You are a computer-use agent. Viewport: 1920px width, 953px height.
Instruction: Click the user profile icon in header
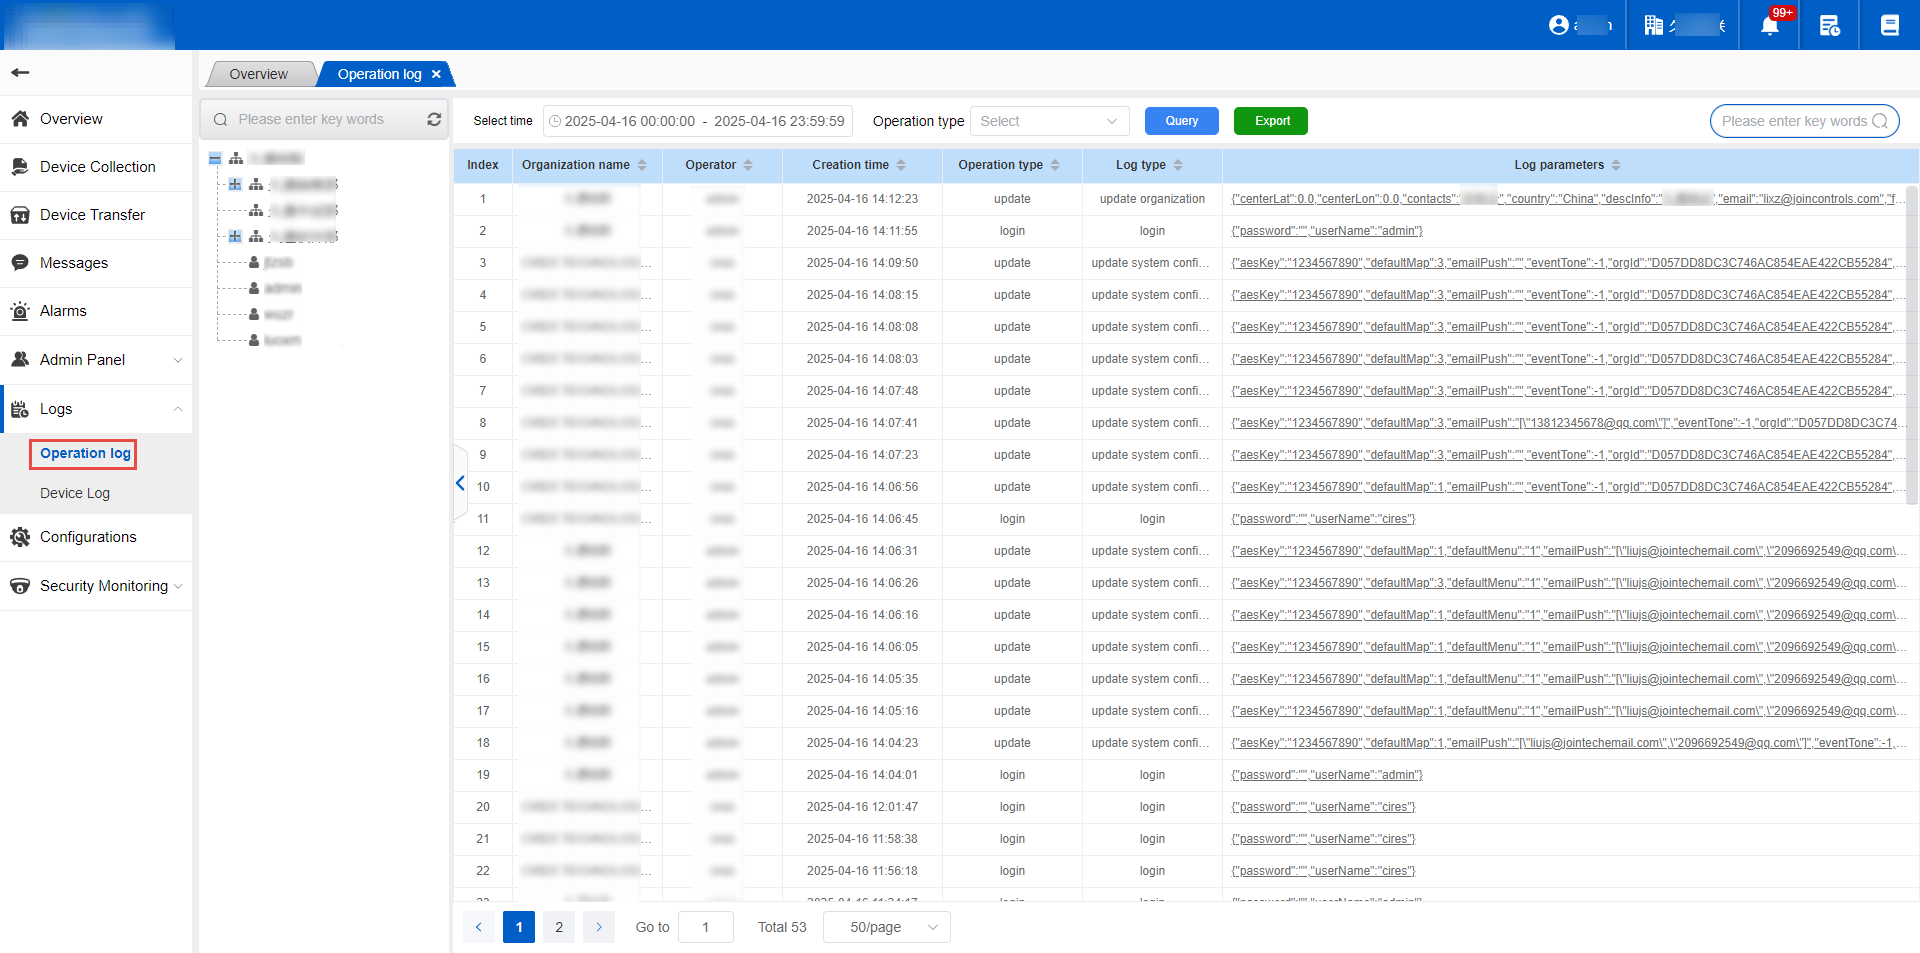click(x=1558, y=25)
